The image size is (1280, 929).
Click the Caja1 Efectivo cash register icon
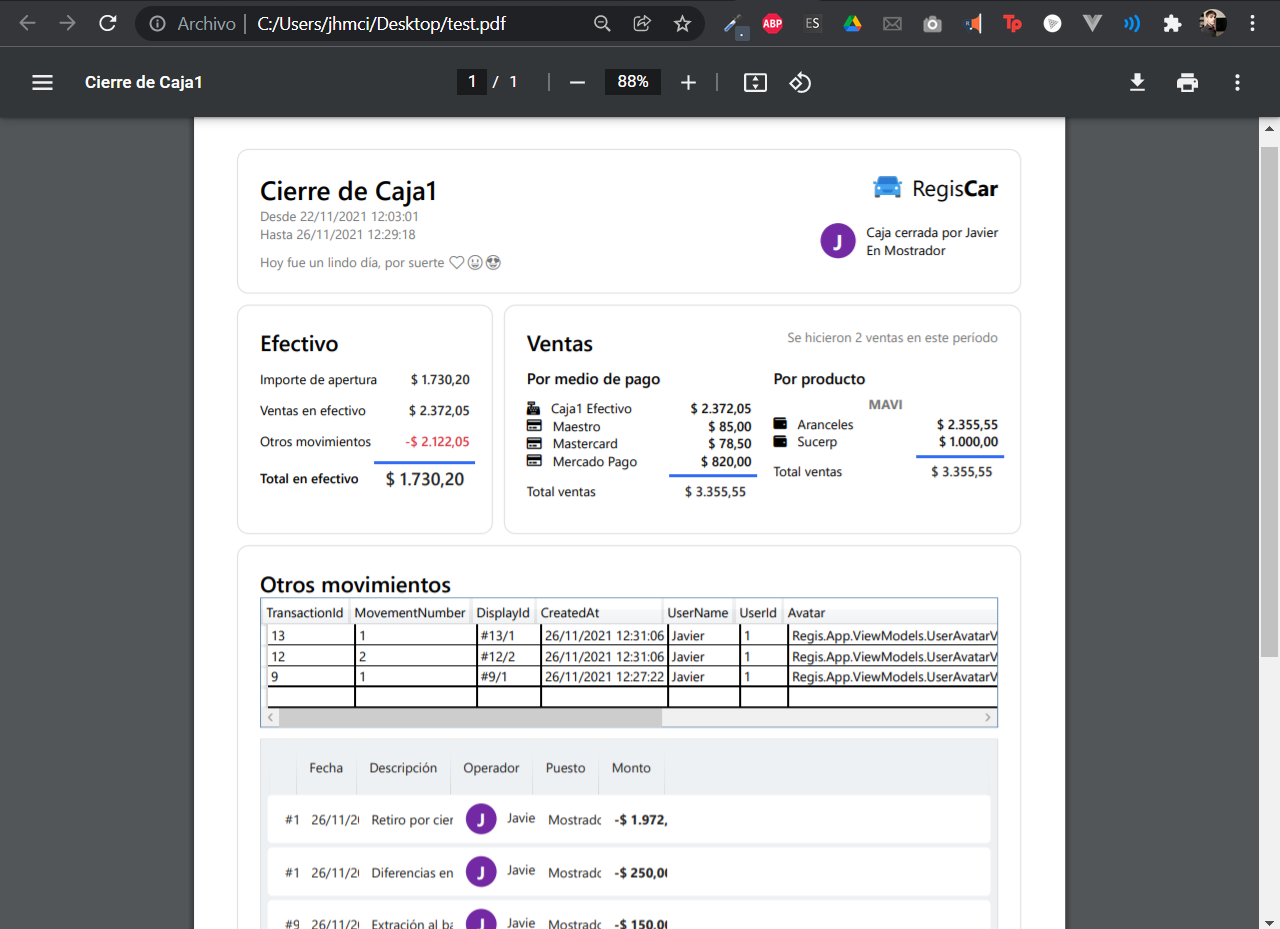(533, 409)
